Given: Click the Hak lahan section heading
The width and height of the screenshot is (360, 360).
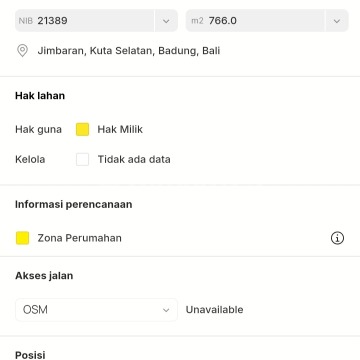Looking at the screenshot, I should coord(40,96).
